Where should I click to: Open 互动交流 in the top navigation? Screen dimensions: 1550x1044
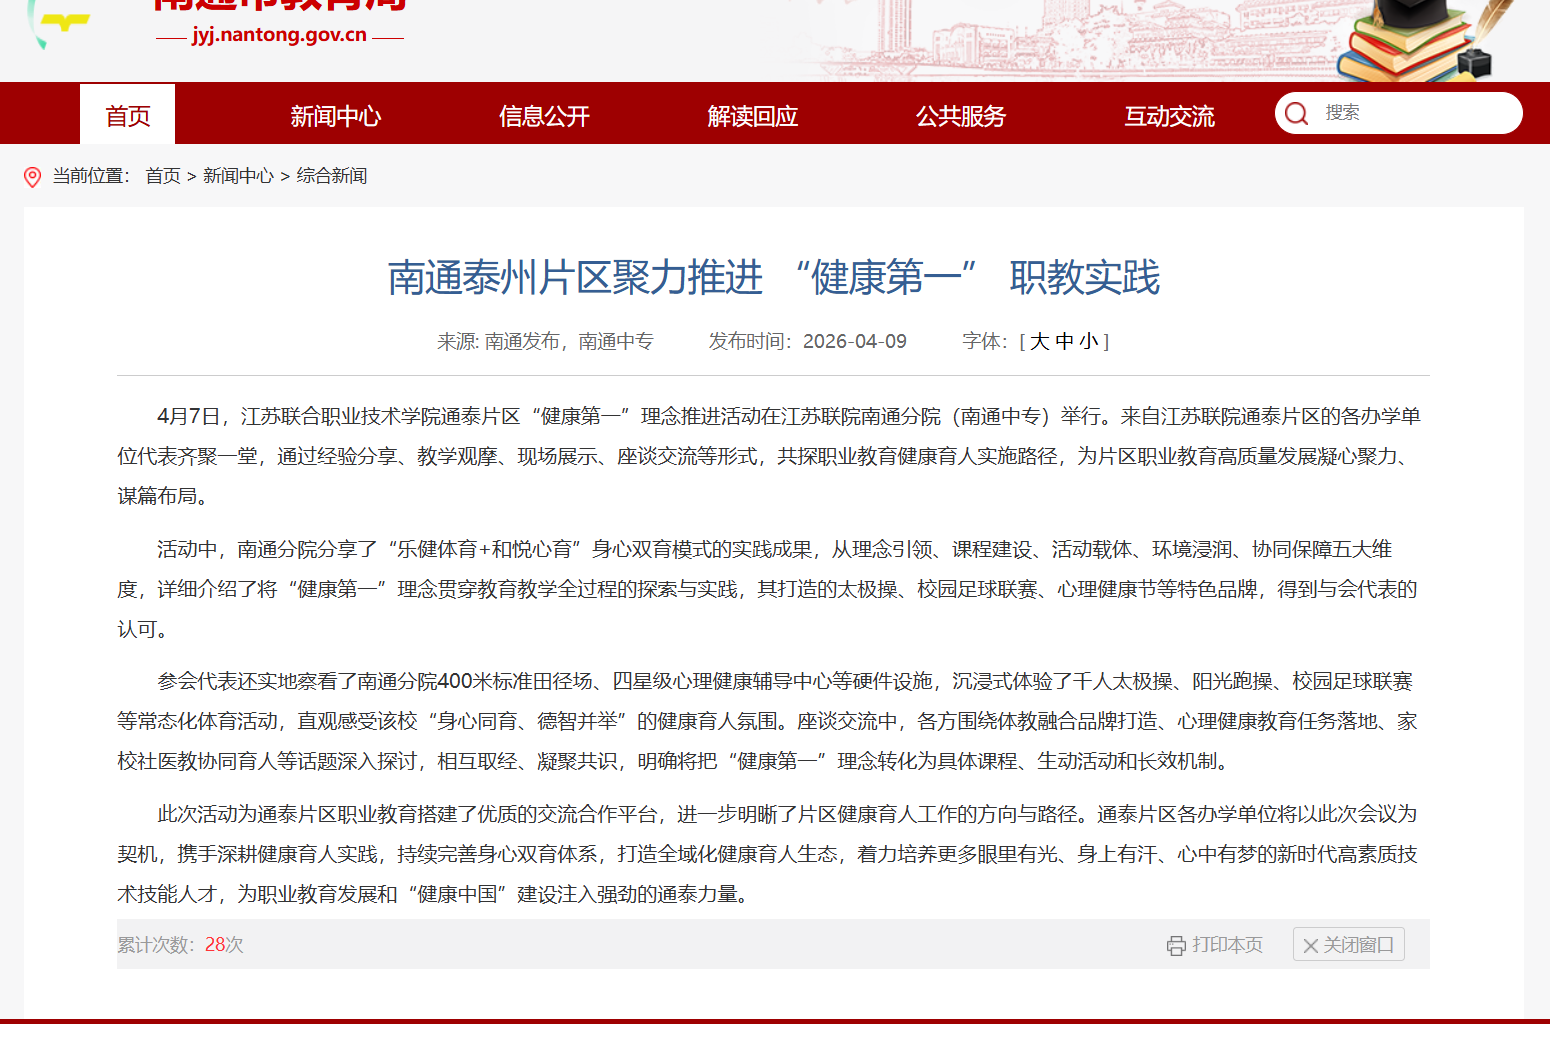point(1169,116)
